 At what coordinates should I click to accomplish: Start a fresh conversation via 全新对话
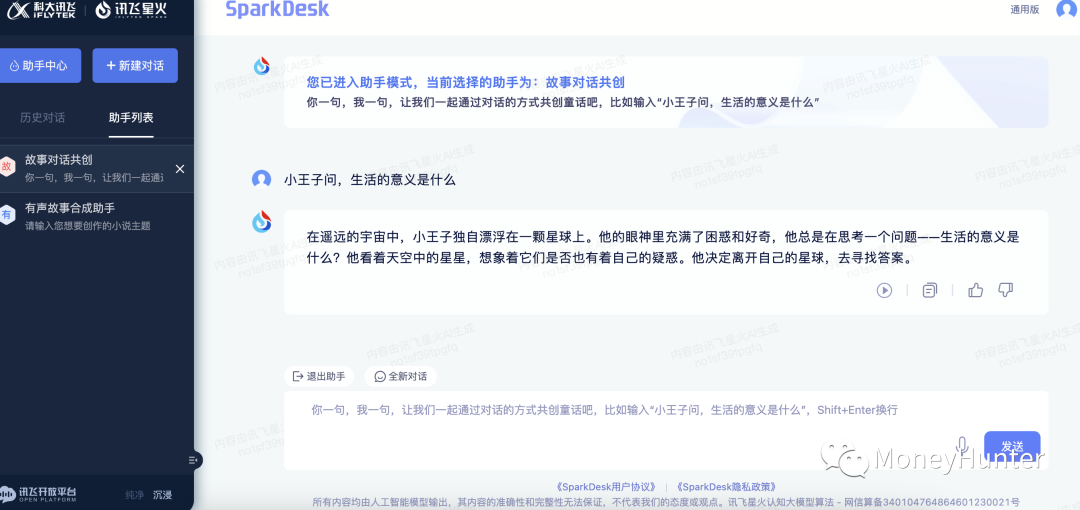click(400, 376)
